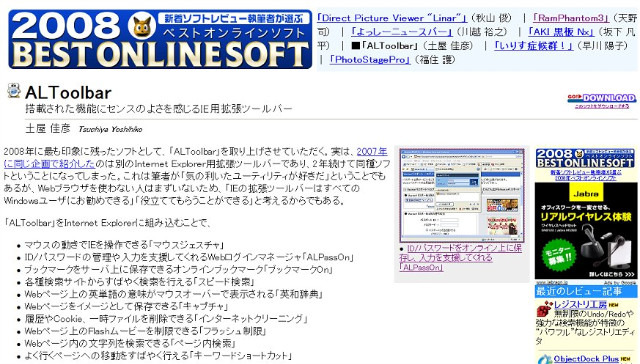This screenshot has height=364, width=640.
Task: Click the ALToolbar article title
Action: (68, 93)
